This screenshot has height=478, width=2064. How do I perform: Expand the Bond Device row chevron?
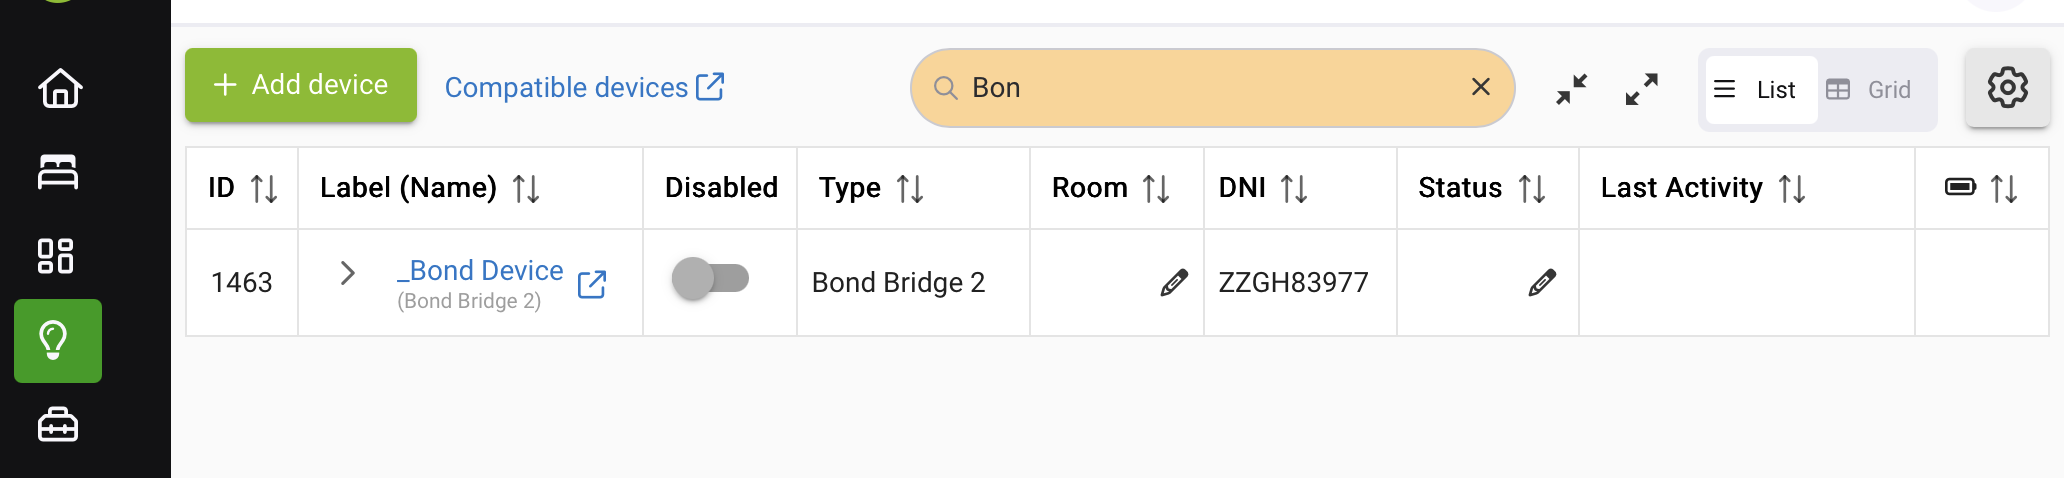[347, 273]
